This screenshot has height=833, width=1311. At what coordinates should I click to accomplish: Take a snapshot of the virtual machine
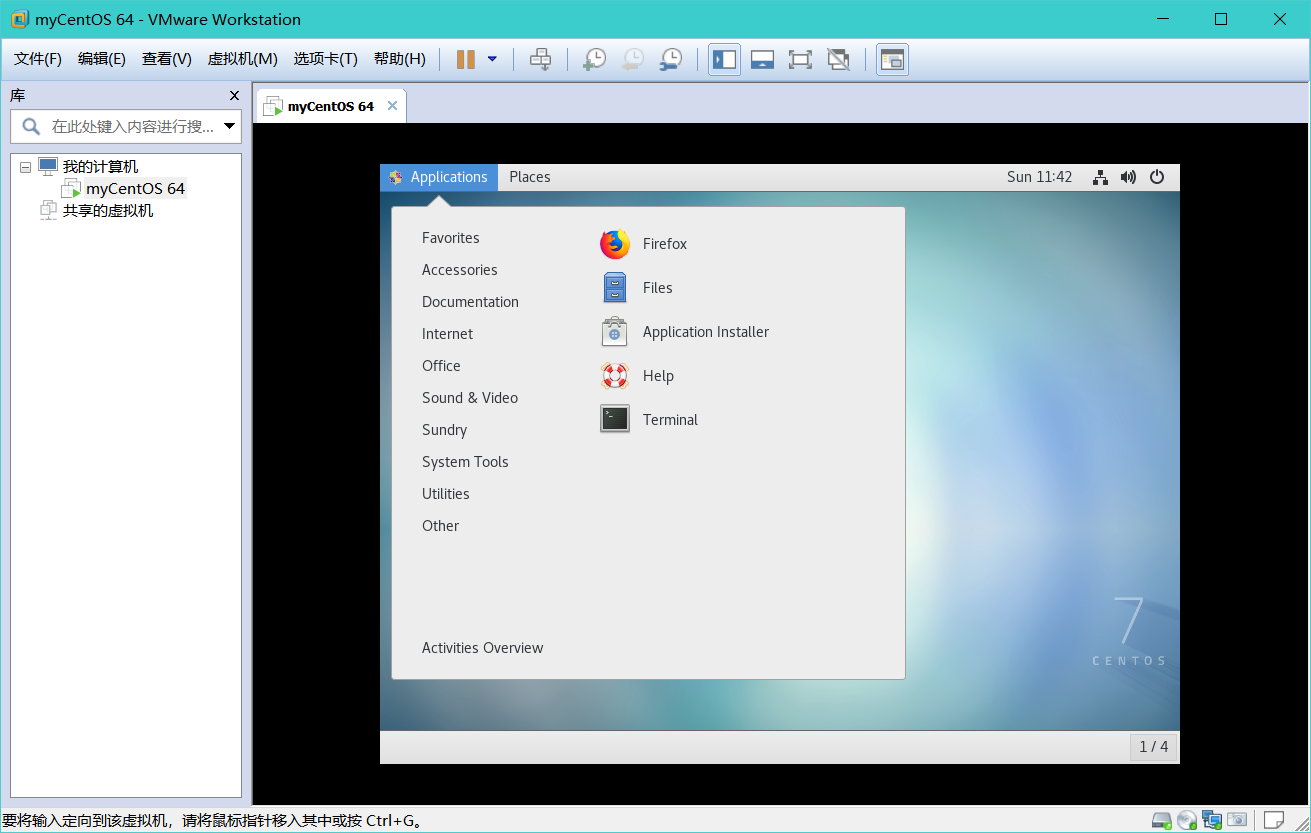coord(594,59)
